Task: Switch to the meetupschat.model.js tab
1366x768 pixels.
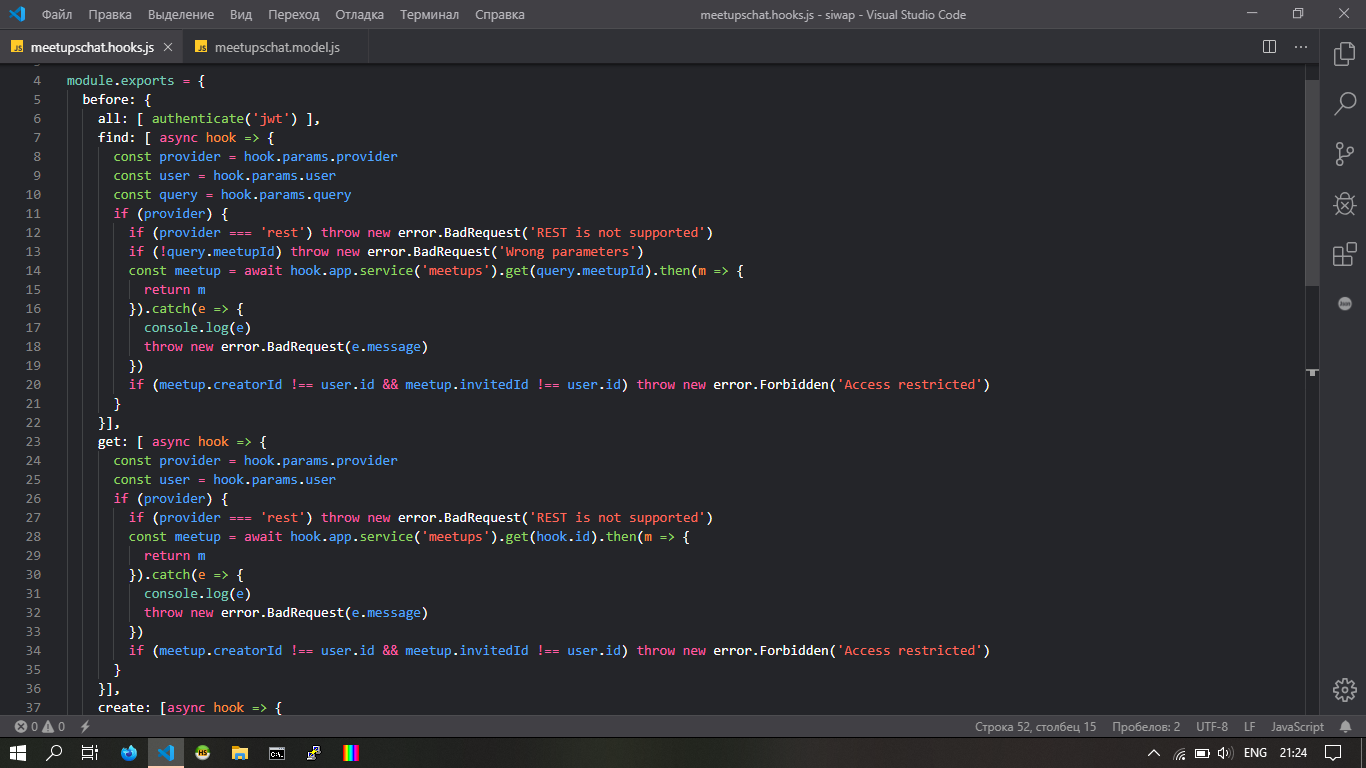Action: pos(277,47)
